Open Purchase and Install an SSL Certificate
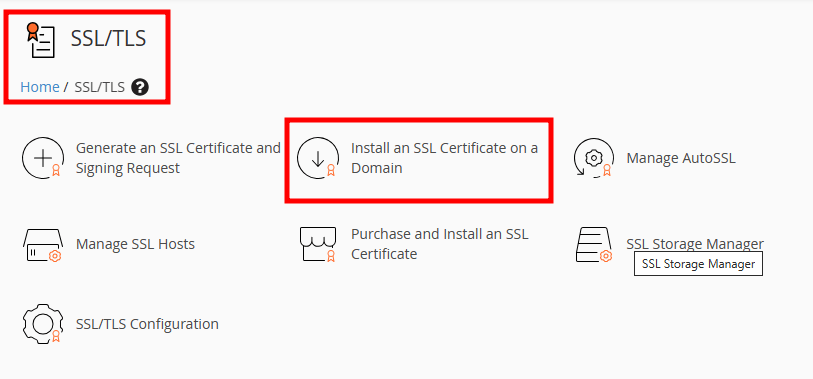 tap(440, 244)
